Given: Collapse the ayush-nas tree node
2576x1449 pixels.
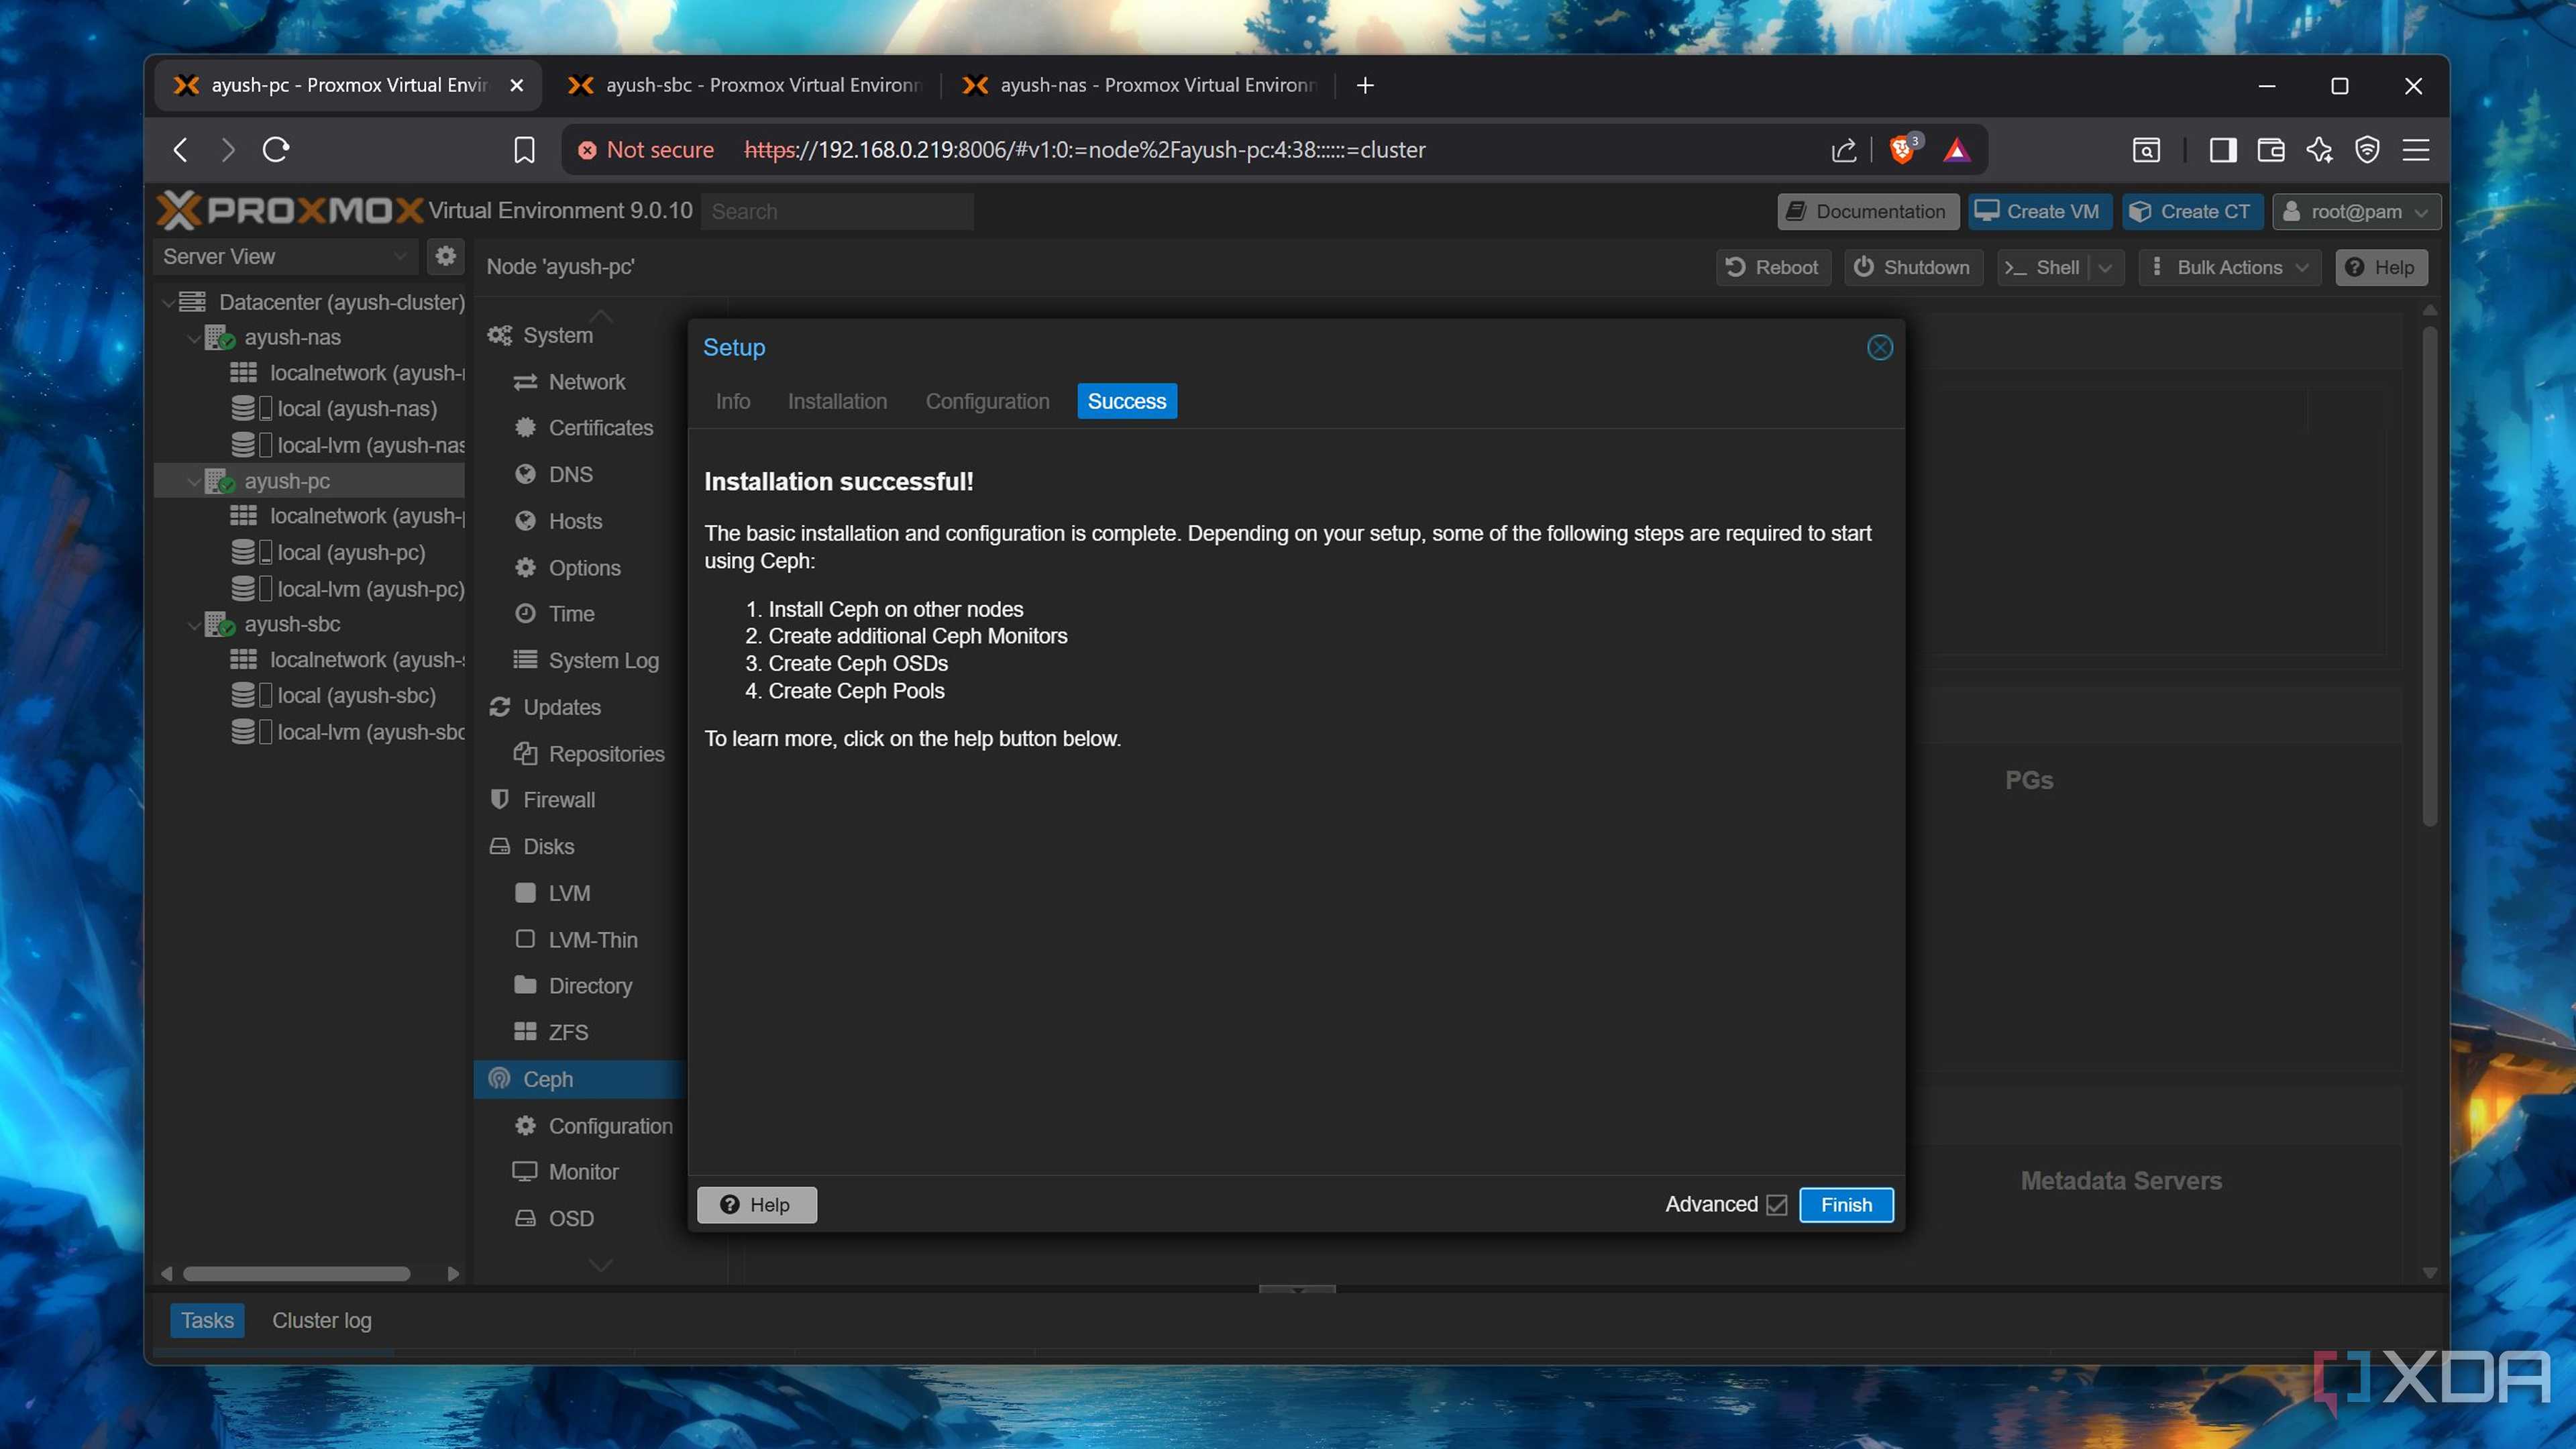Looking at the screenshot, I should 193,338.
